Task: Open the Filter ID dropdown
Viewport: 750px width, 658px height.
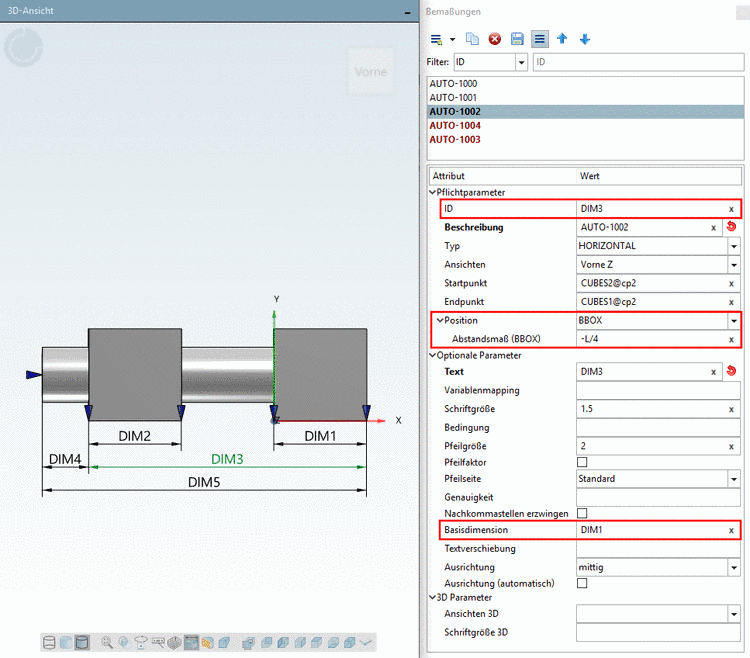Action: coord(520,63)
